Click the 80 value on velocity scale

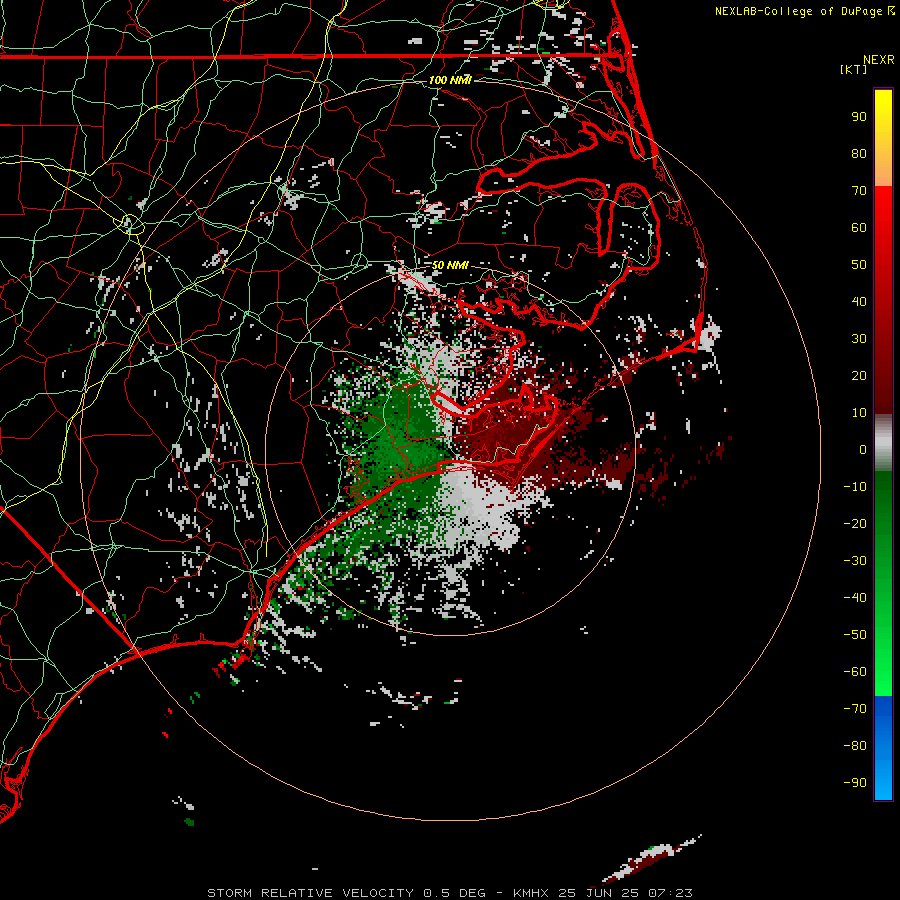[x=859, y=154]
